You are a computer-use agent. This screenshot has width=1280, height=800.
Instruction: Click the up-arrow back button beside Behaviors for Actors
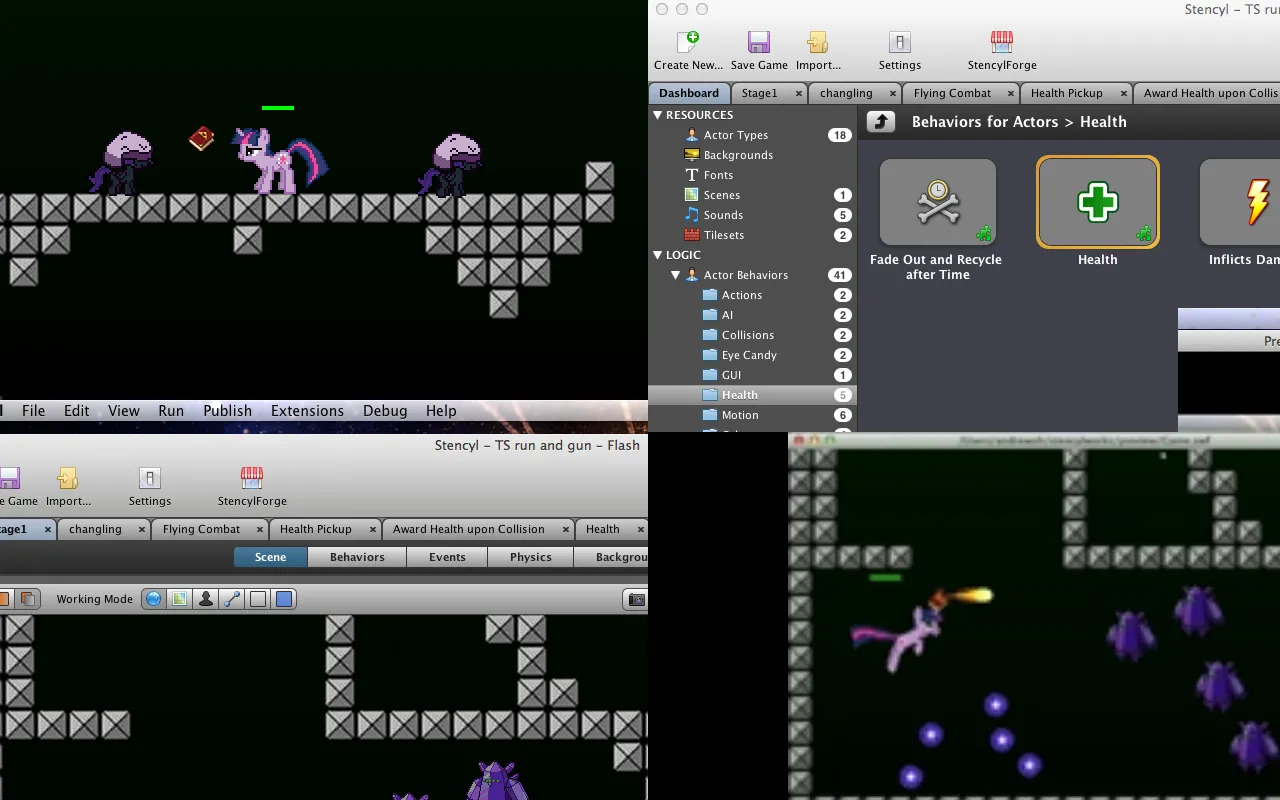tap(880, 122)
